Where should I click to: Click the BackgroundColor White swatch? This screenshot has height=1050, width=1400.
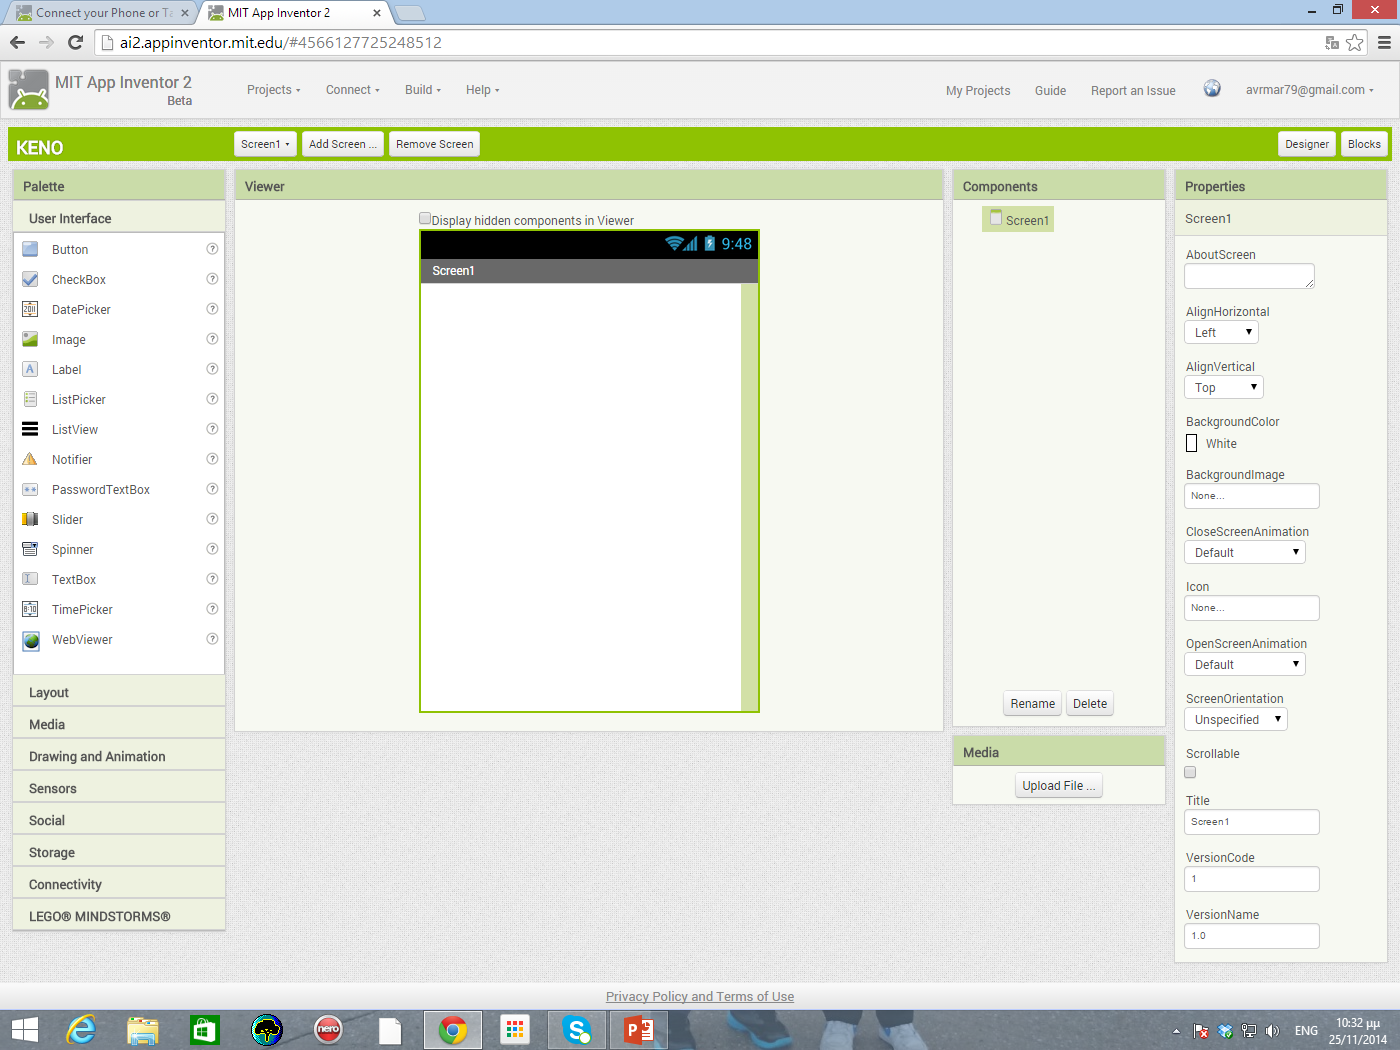tap(1191, 443)
